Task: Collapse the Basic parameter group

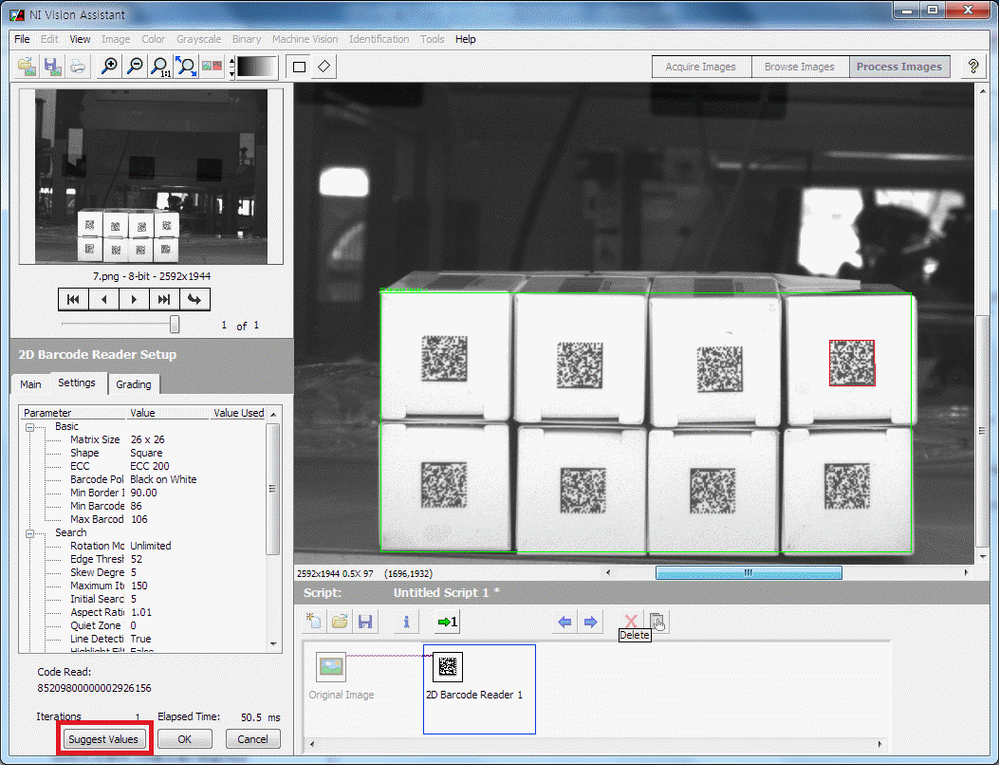Action: pos(29,427)
